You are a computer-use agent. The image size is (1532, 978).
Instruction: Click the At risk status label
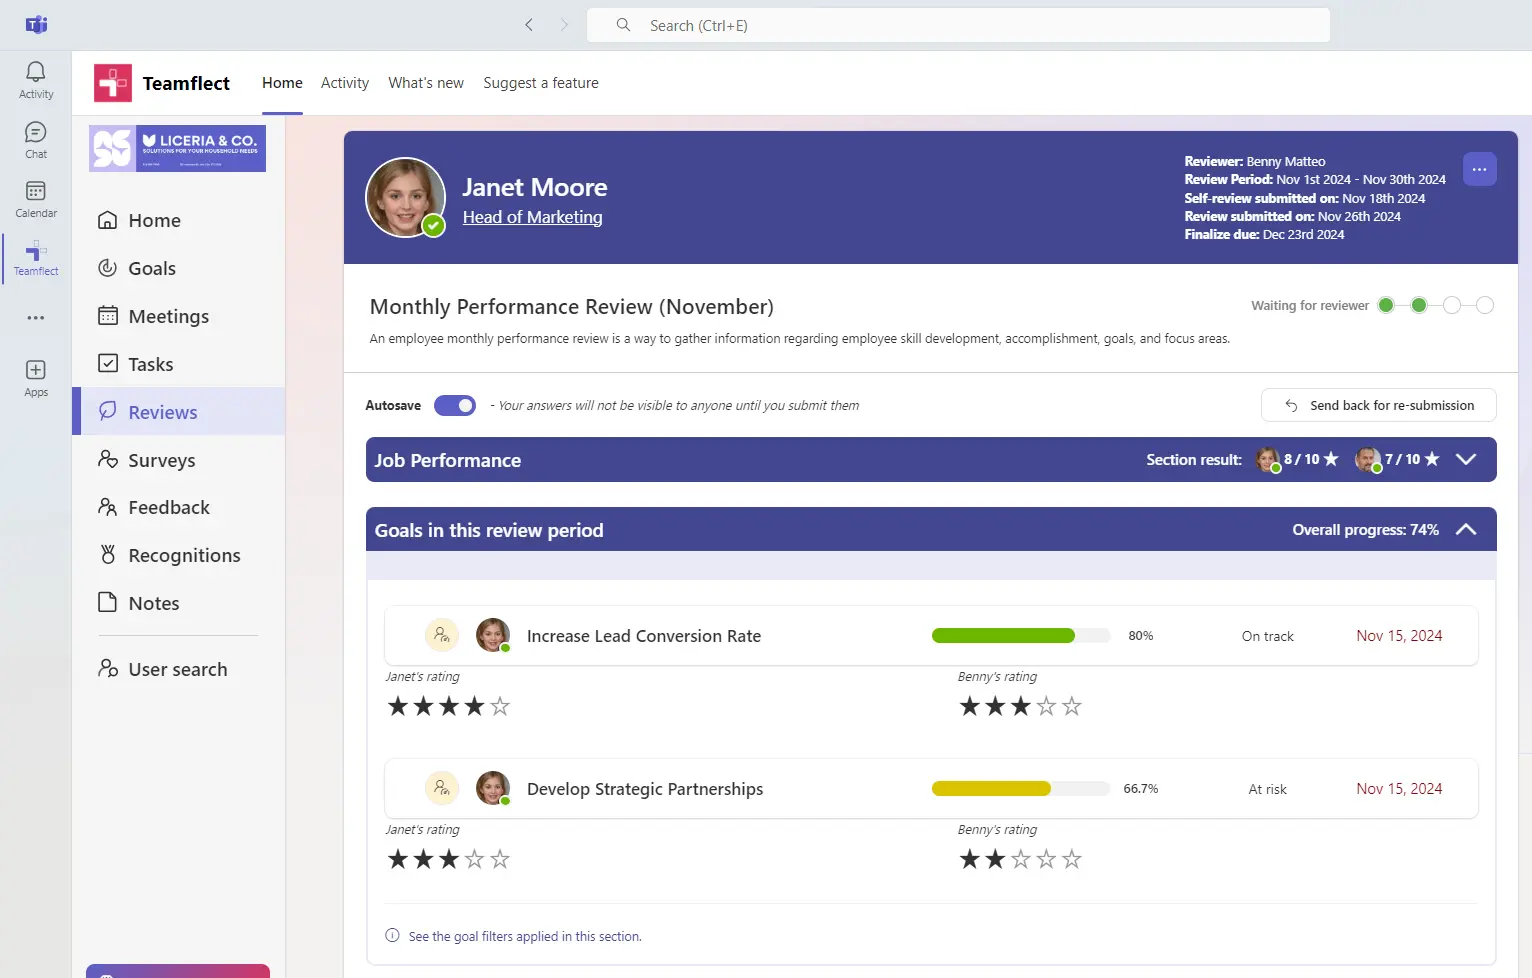coord(1267,789)
